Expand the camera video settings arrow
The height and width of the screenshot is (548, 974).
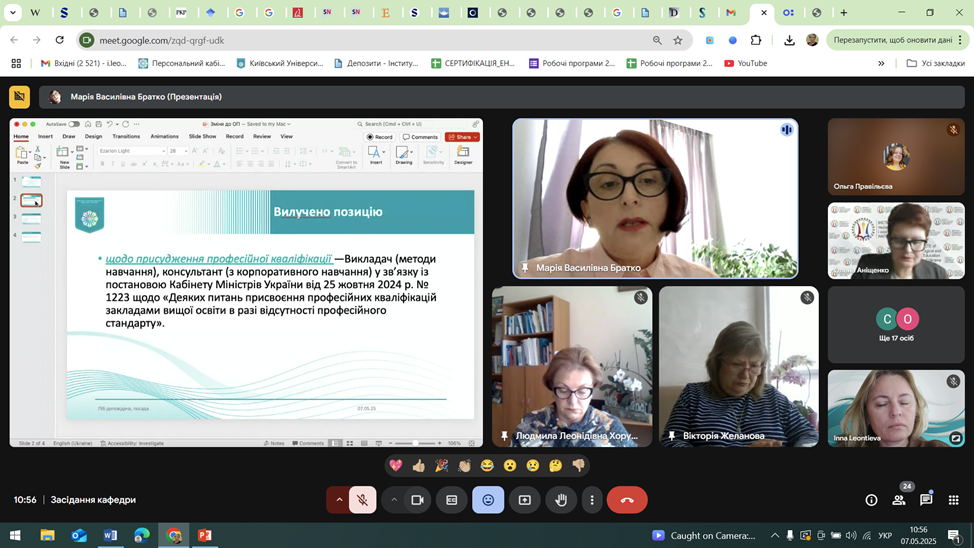(394, 500)
